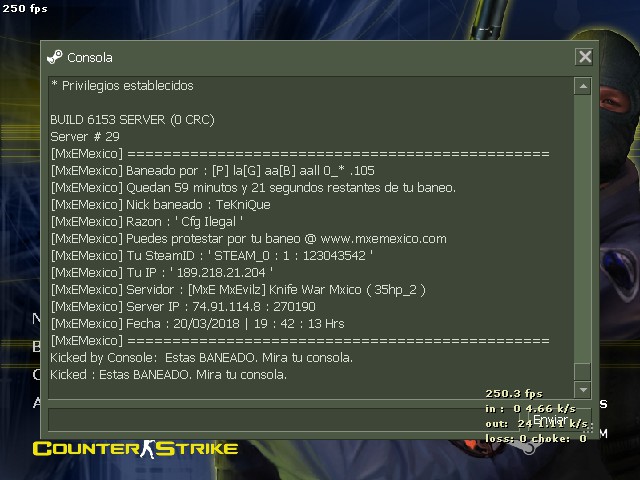This screenshot has width=640, height=480.
Task: Click the www.mxemexico.com address in the console
Action: click(x=384, y=238)
